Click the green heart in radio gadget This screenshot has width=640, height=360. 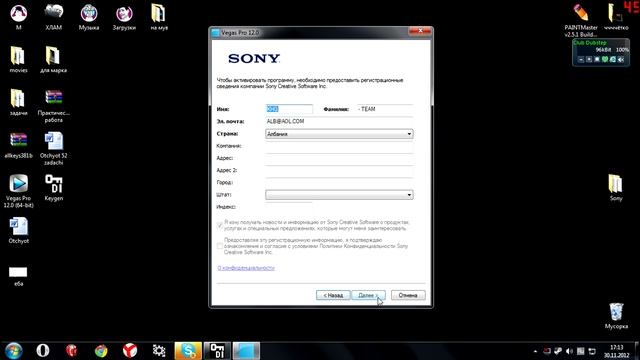(x=605, y=60)
